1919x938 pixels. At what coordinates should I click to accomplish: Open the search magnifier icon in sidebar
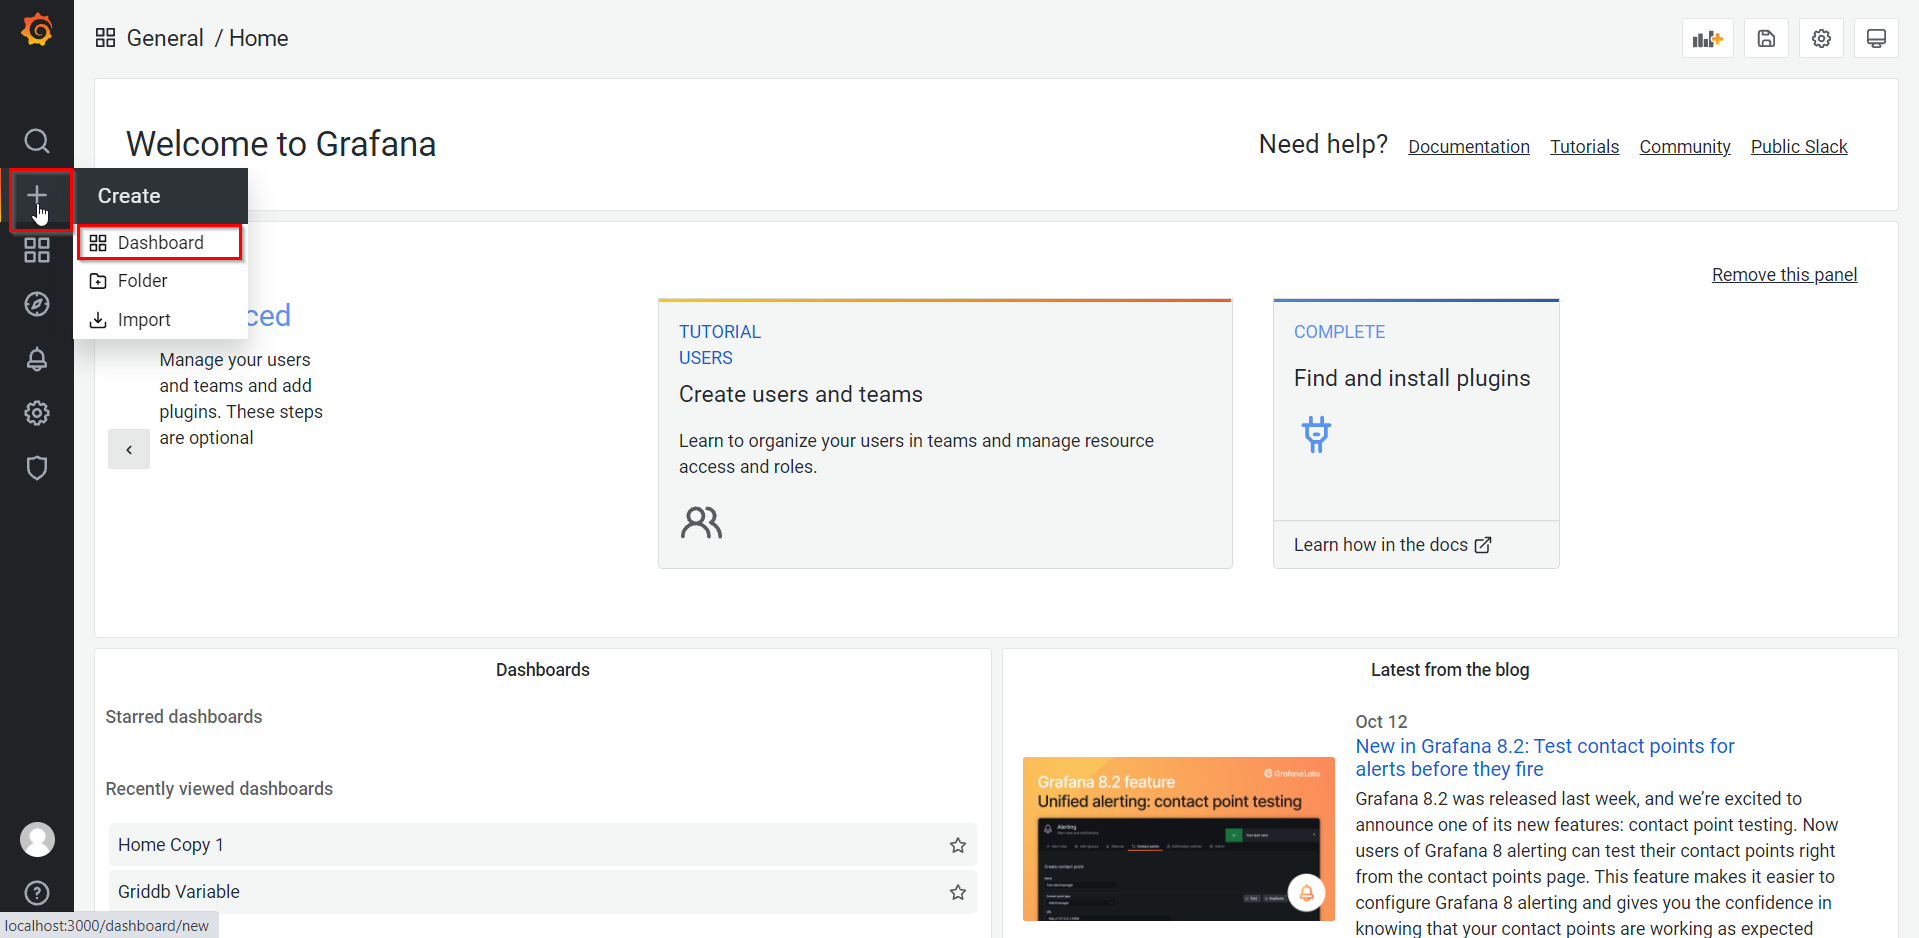coord(37,141)
